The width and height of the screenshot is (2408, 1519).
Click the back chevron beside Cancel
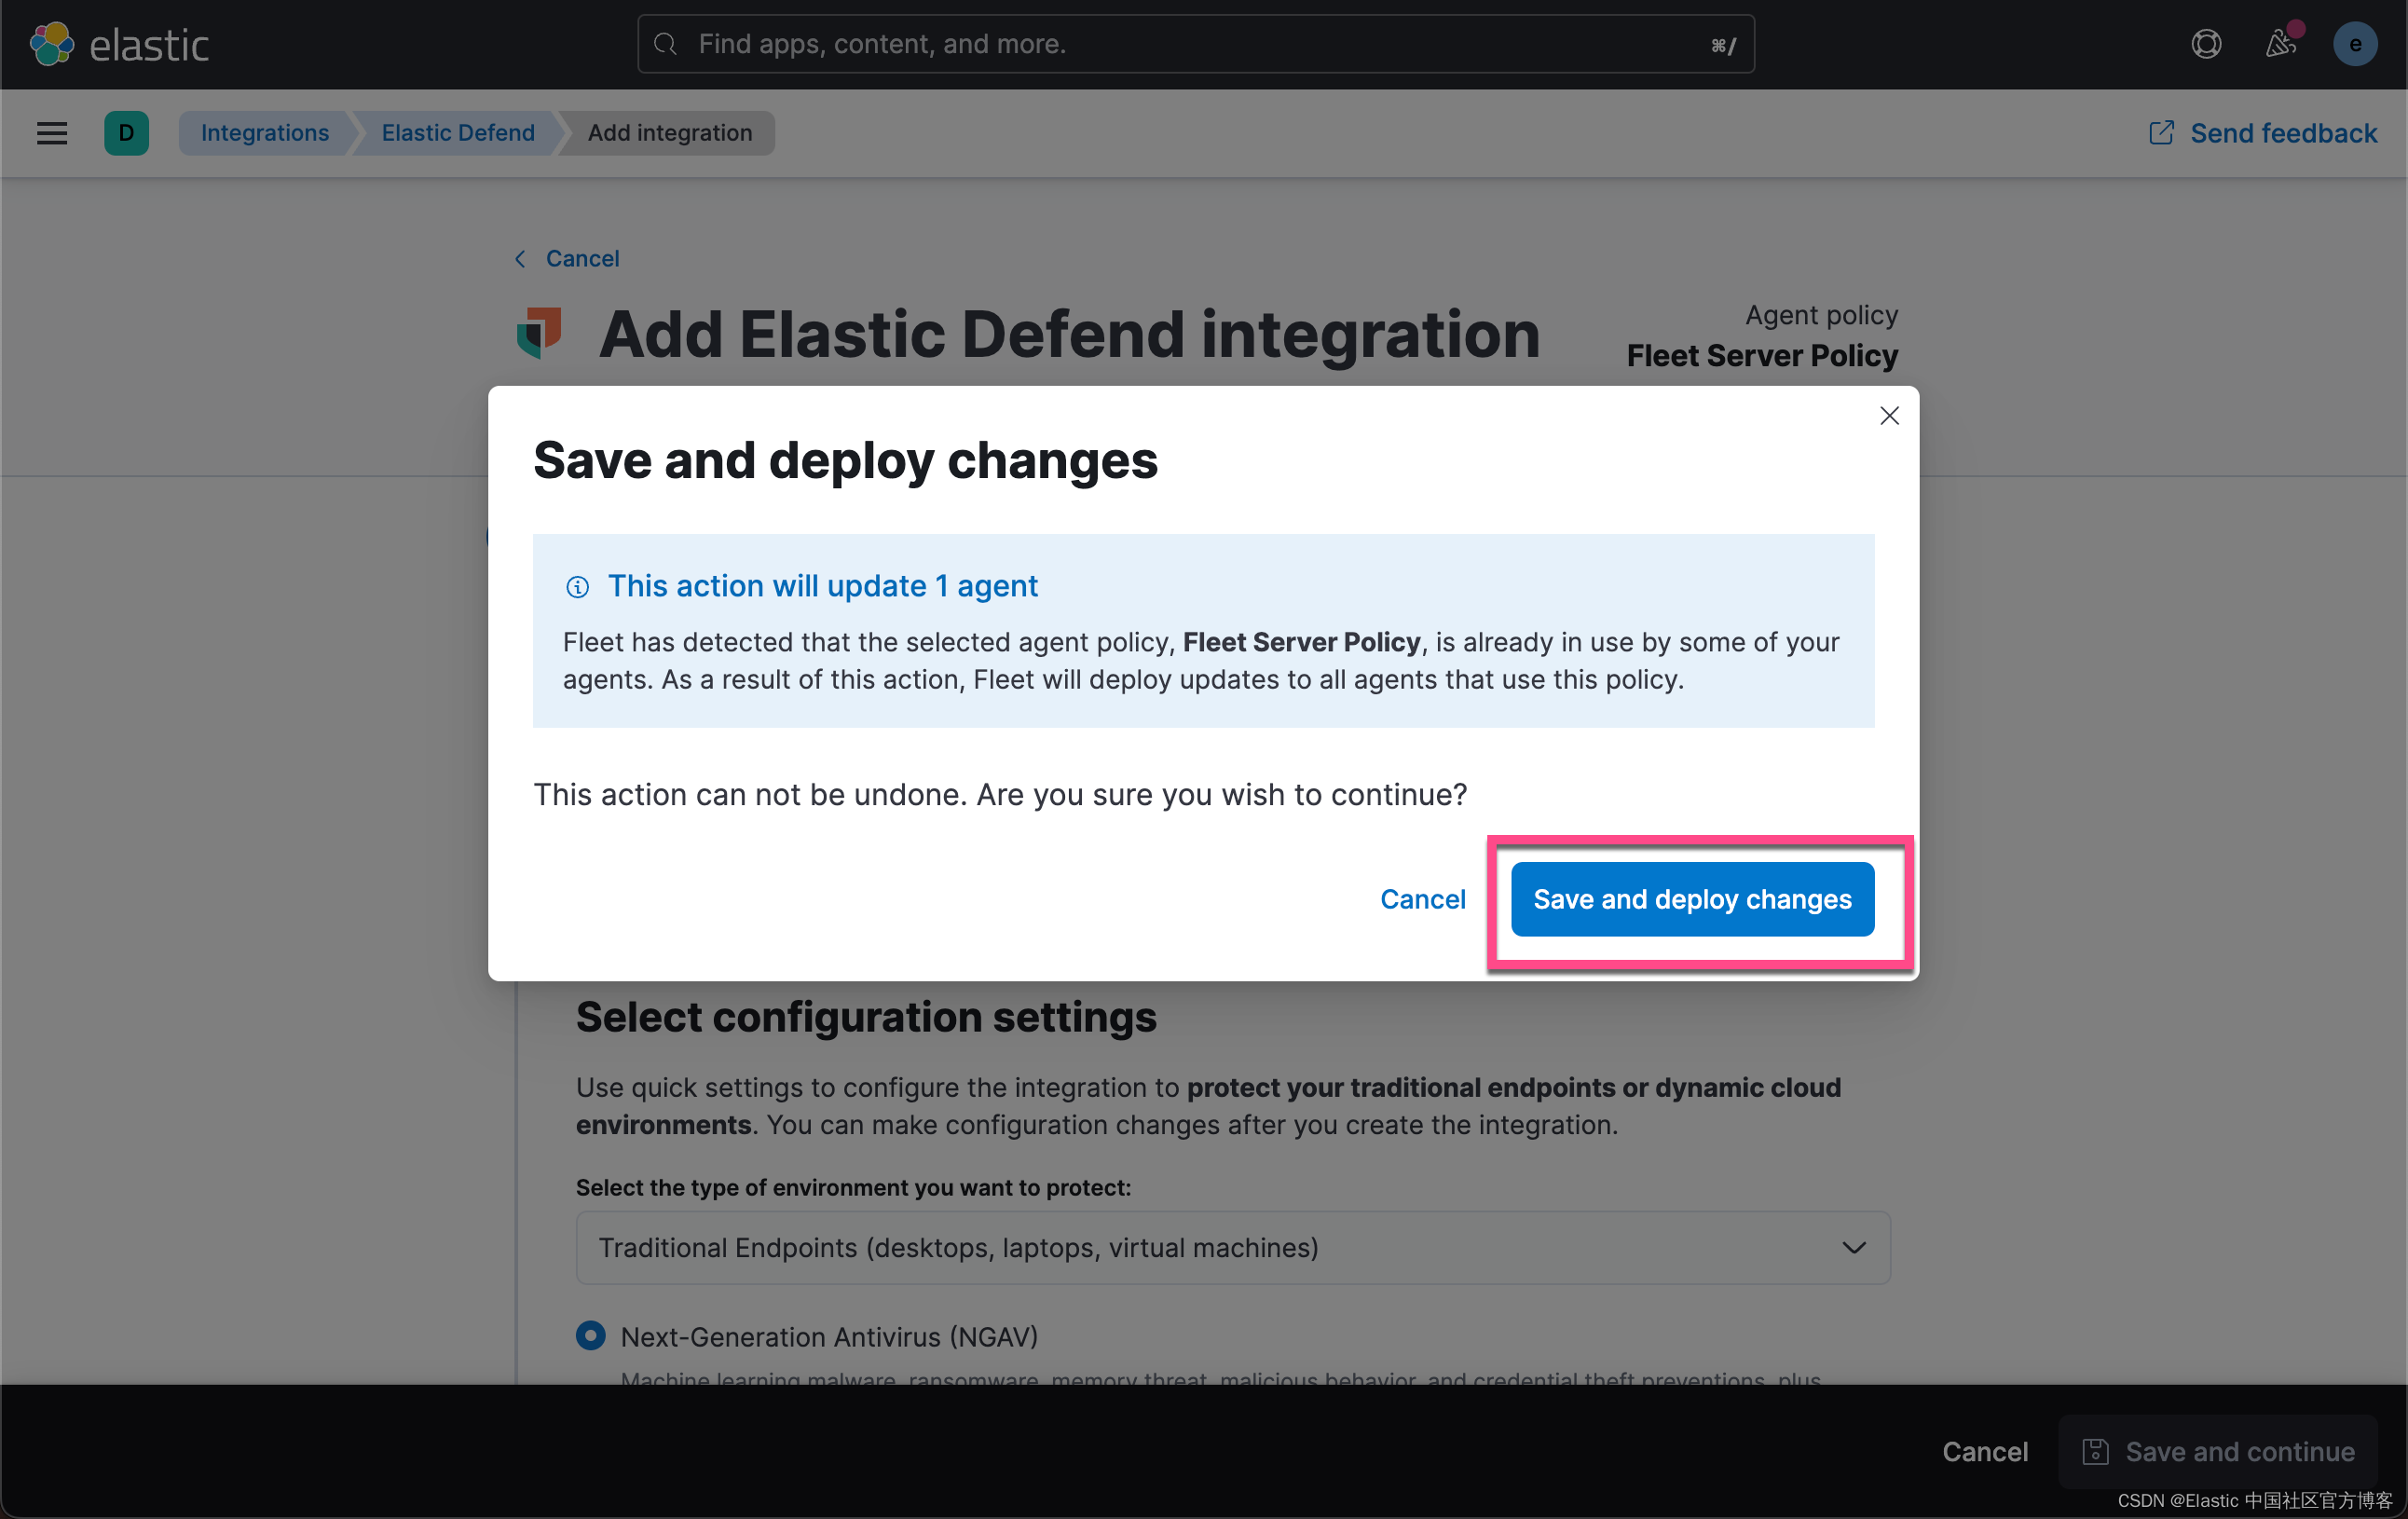point(520,259)
